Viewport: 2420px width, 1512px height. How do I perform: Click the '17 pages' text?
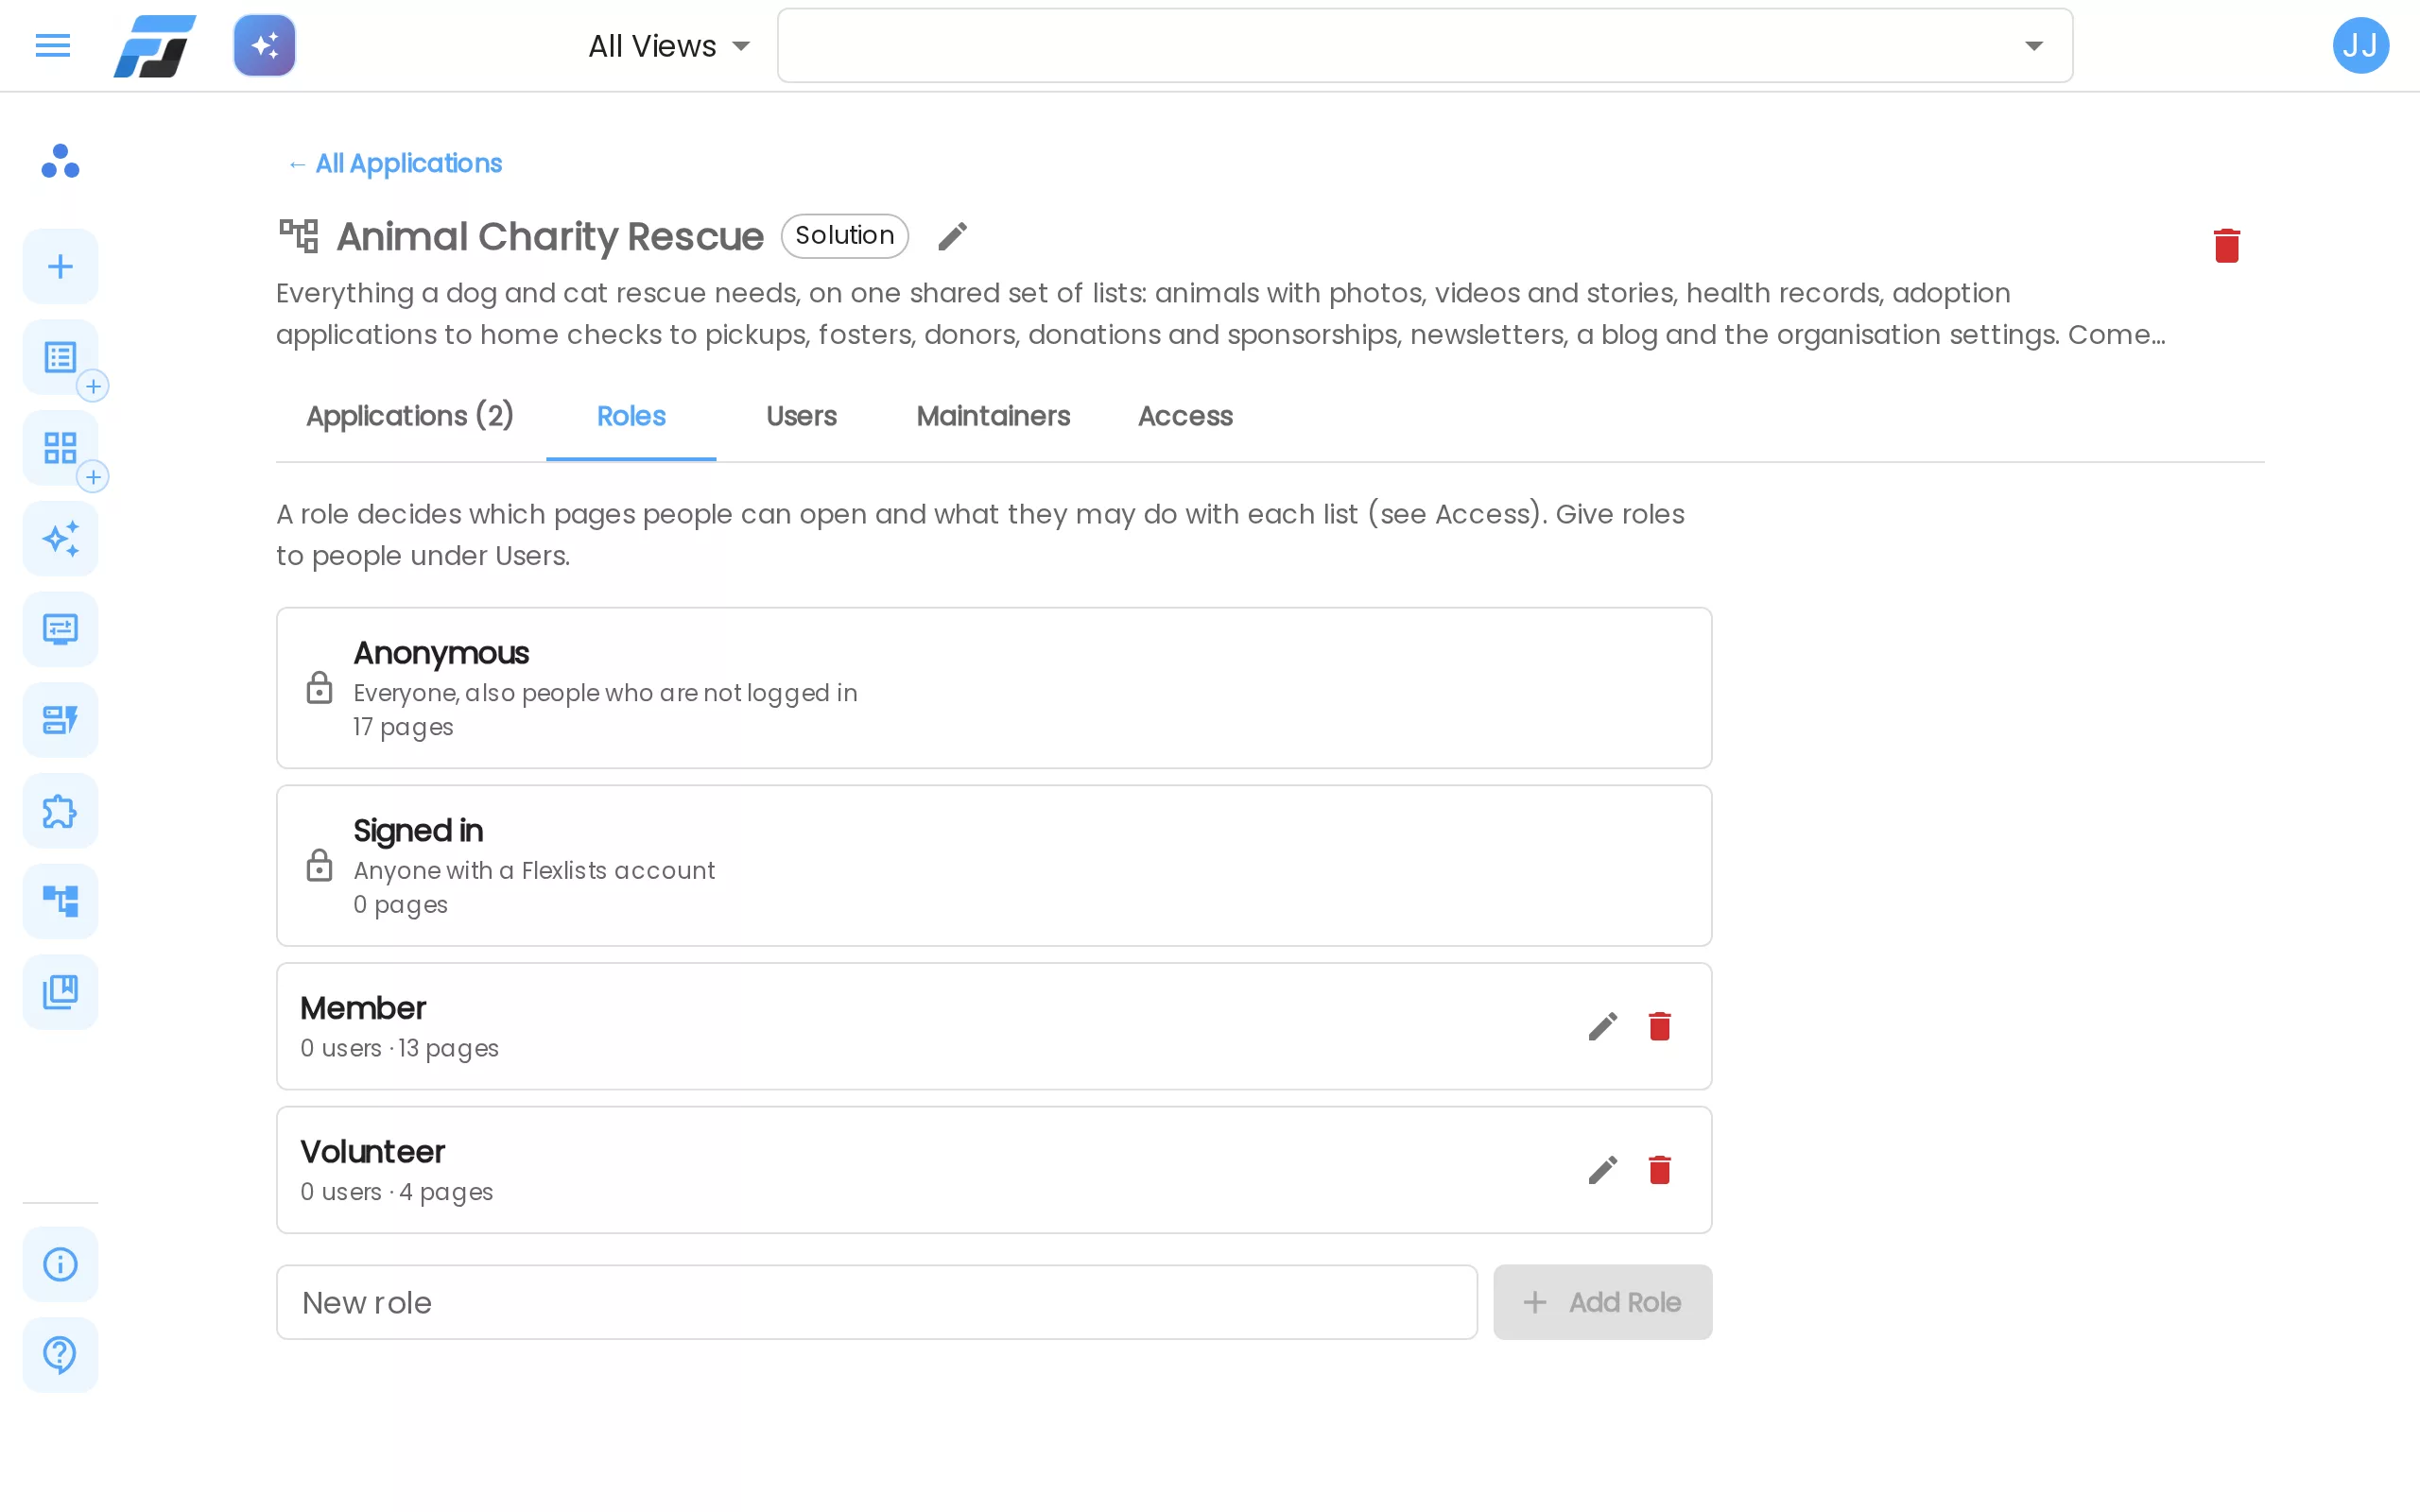[403, 728]
